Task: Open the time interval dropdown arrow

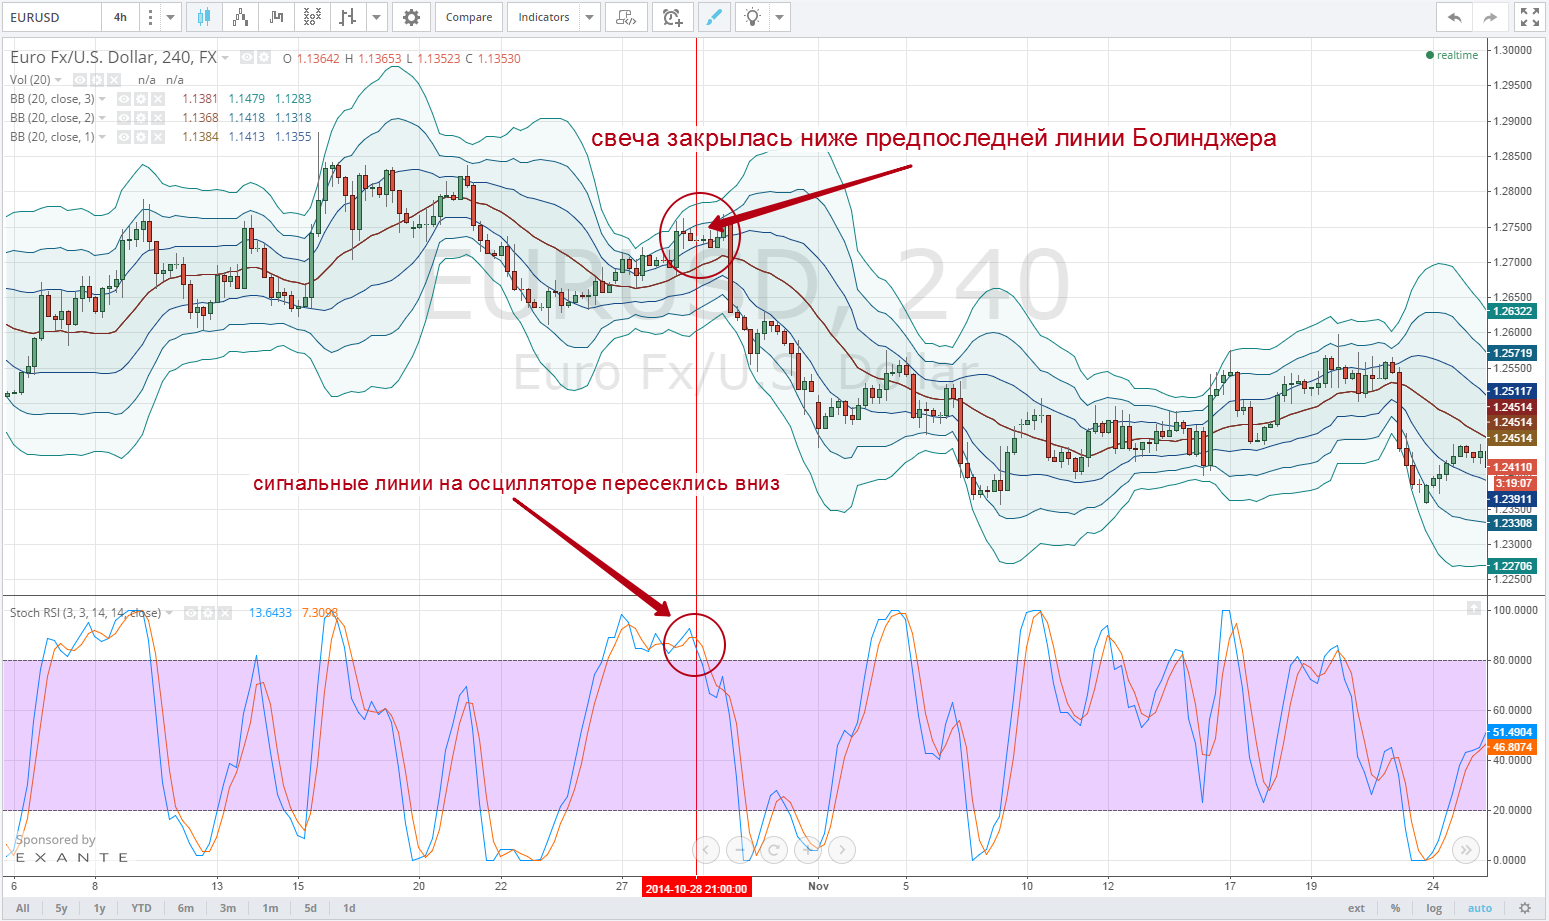Action: tap(171, 17)
